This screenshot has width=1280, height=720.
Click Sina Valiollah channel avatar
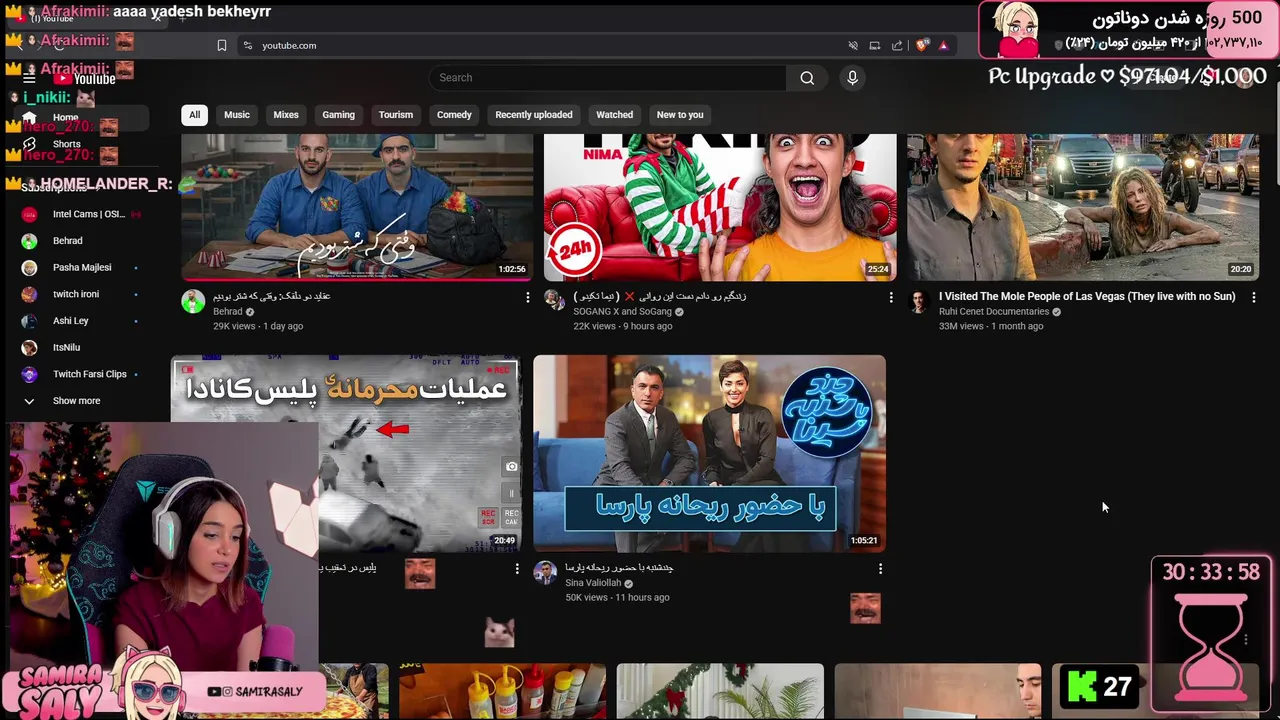545,572
